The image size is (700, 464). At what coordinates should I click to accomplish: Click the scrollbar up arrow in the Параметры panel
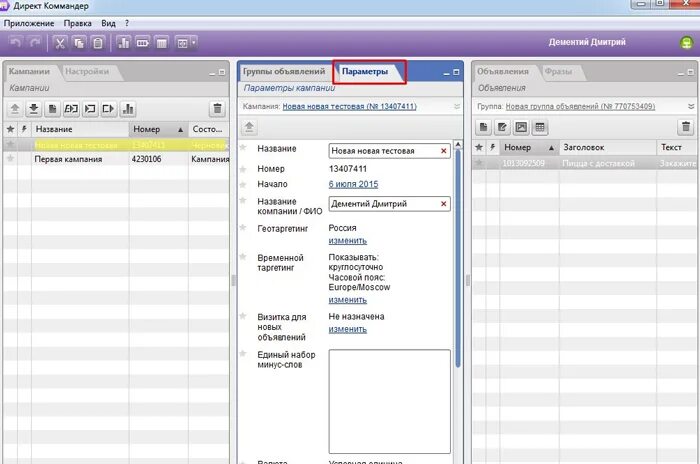coord(458,145)
